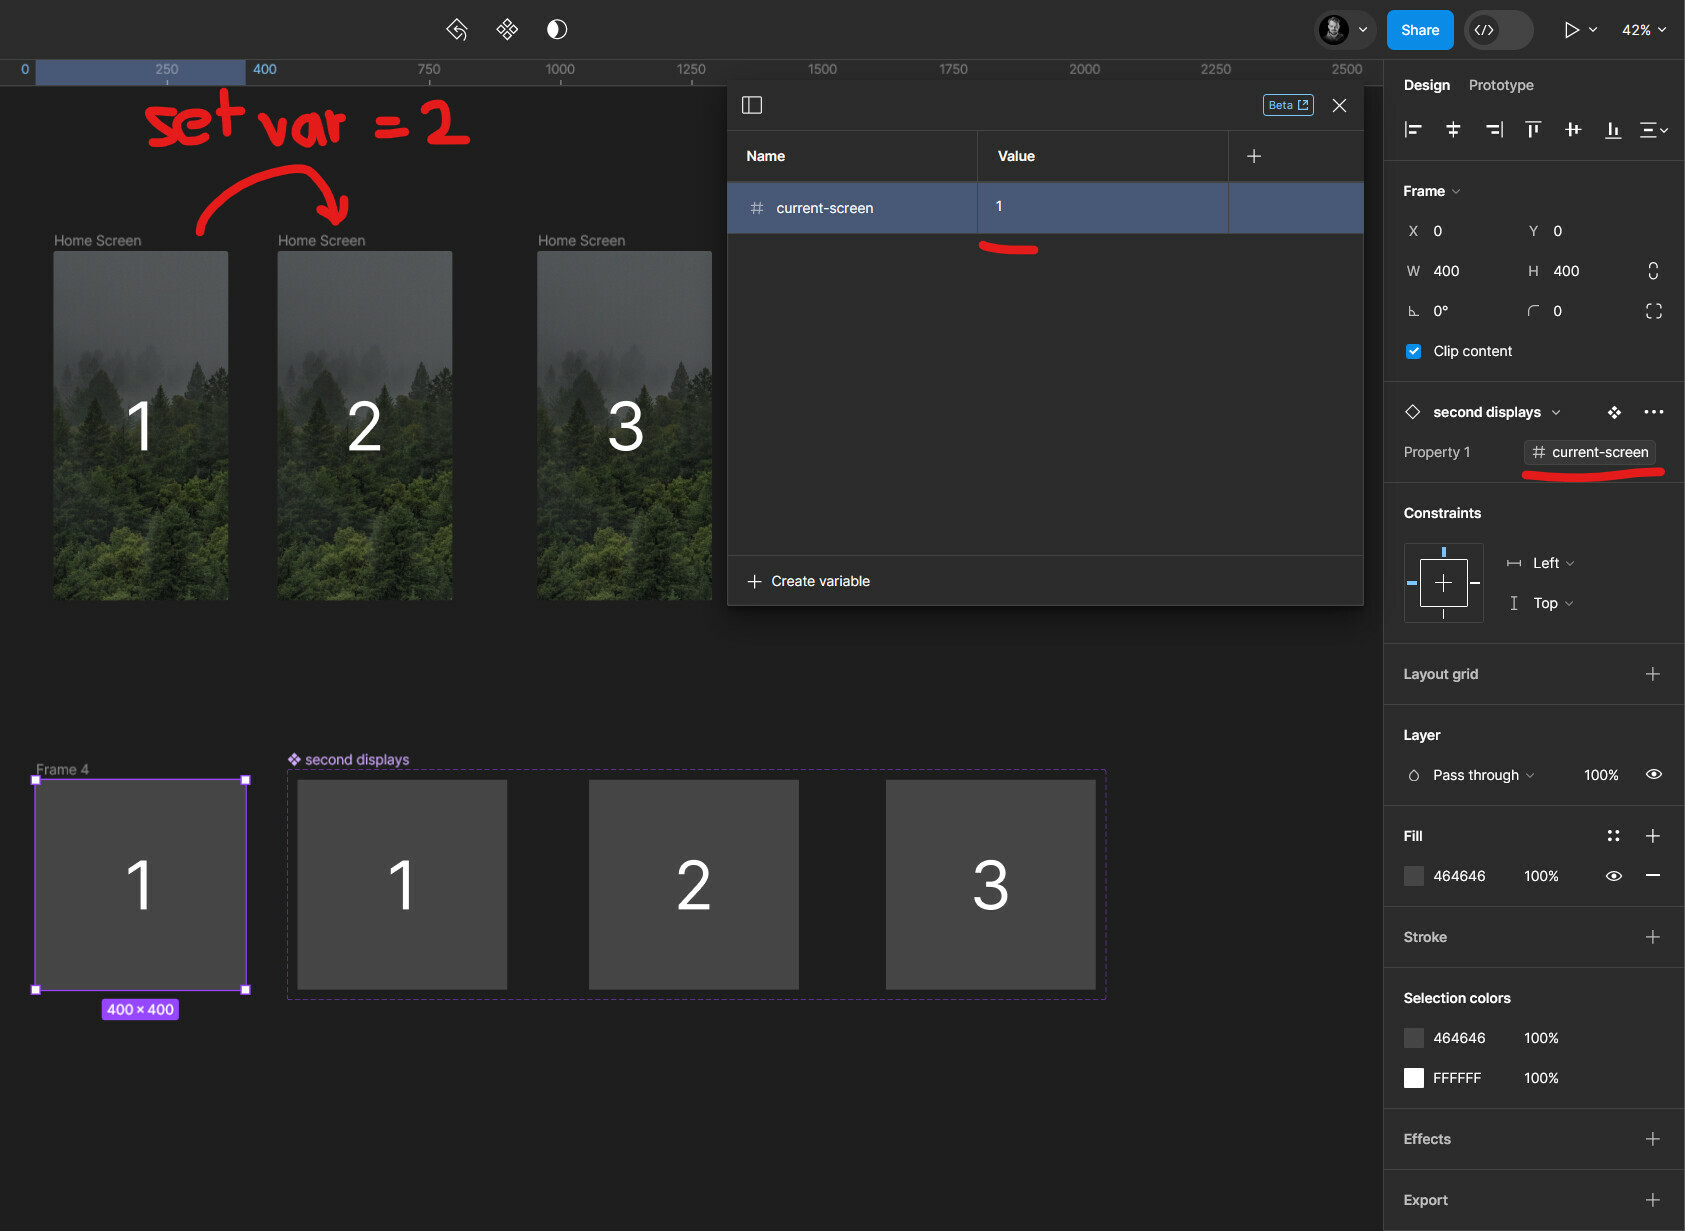
Task: Click the Share button
Action: tap(1420, 30)
